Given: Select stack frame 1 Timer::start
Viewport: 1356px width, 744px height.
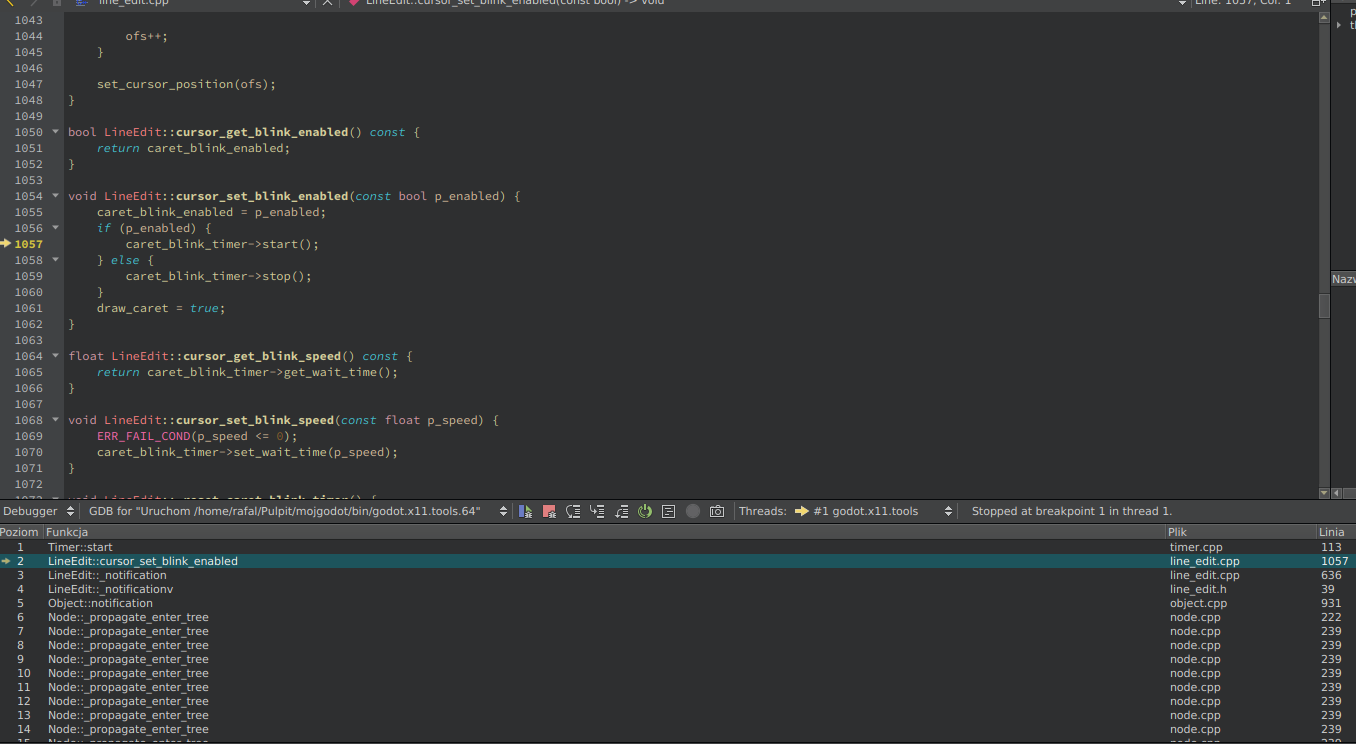Looking at the screenshot, I should (678, 547).
